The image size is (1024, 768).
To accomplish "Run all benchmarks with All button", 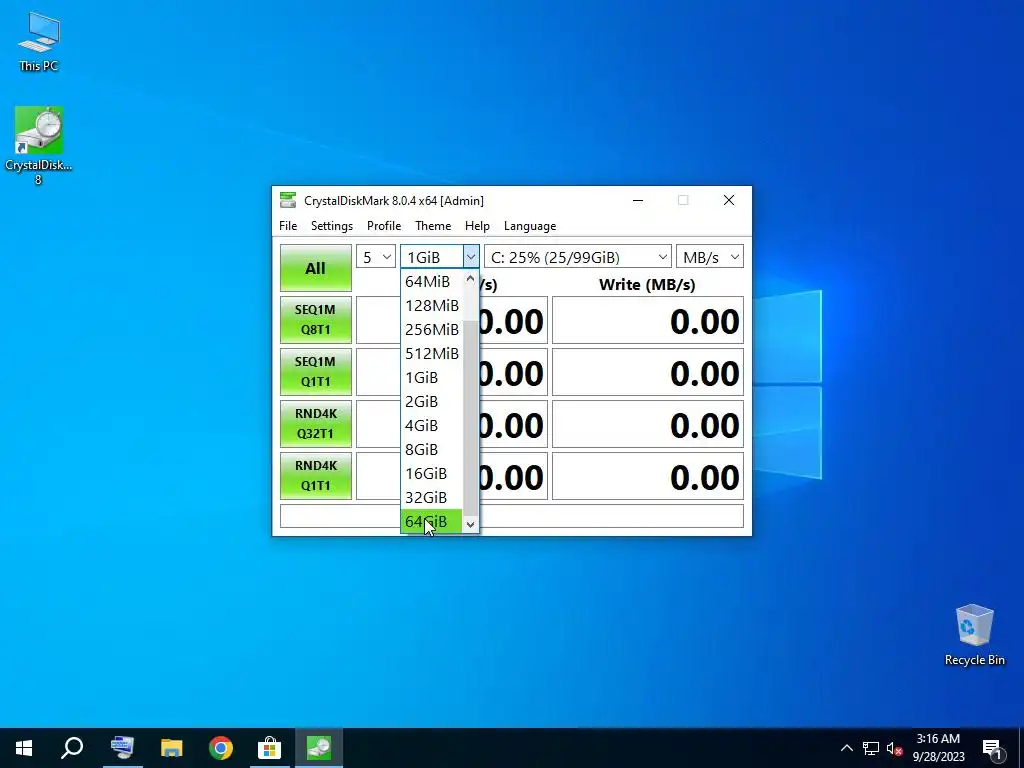I will 315,268.
